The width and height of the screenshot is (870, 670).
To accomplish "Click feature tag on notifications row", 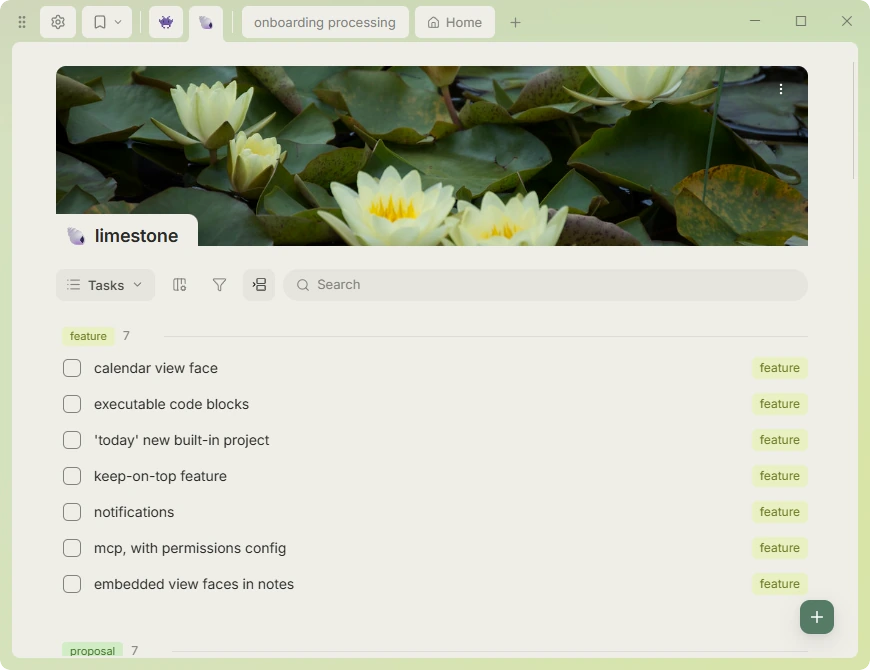I will (x=780, y=512).
